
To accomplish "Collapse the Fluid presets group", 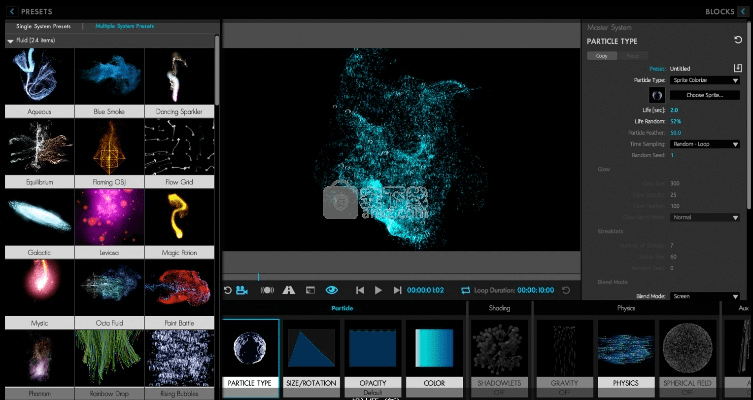I will point(10,41).
